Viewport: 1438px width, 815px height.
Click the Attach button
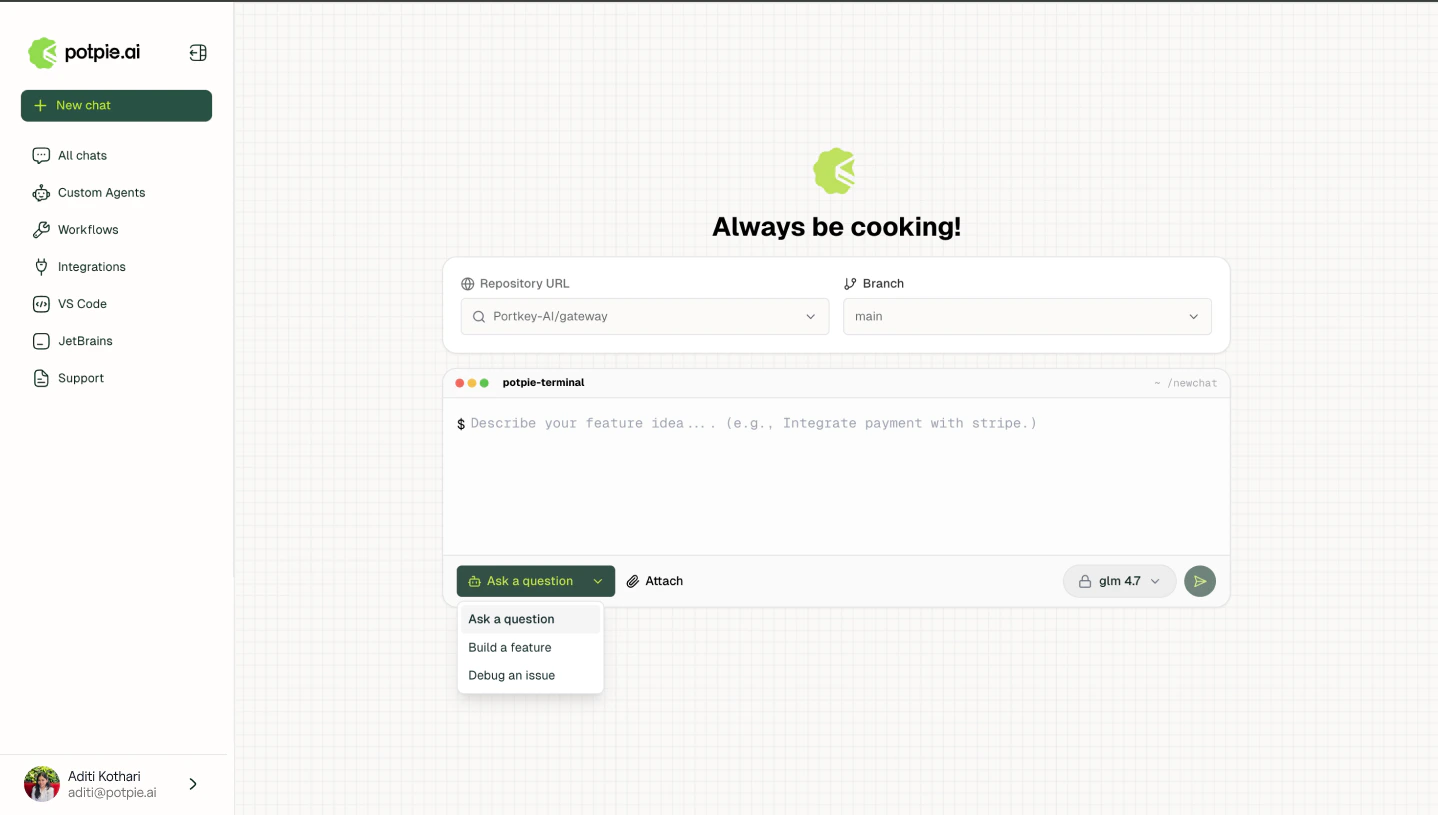coord(655,581)
